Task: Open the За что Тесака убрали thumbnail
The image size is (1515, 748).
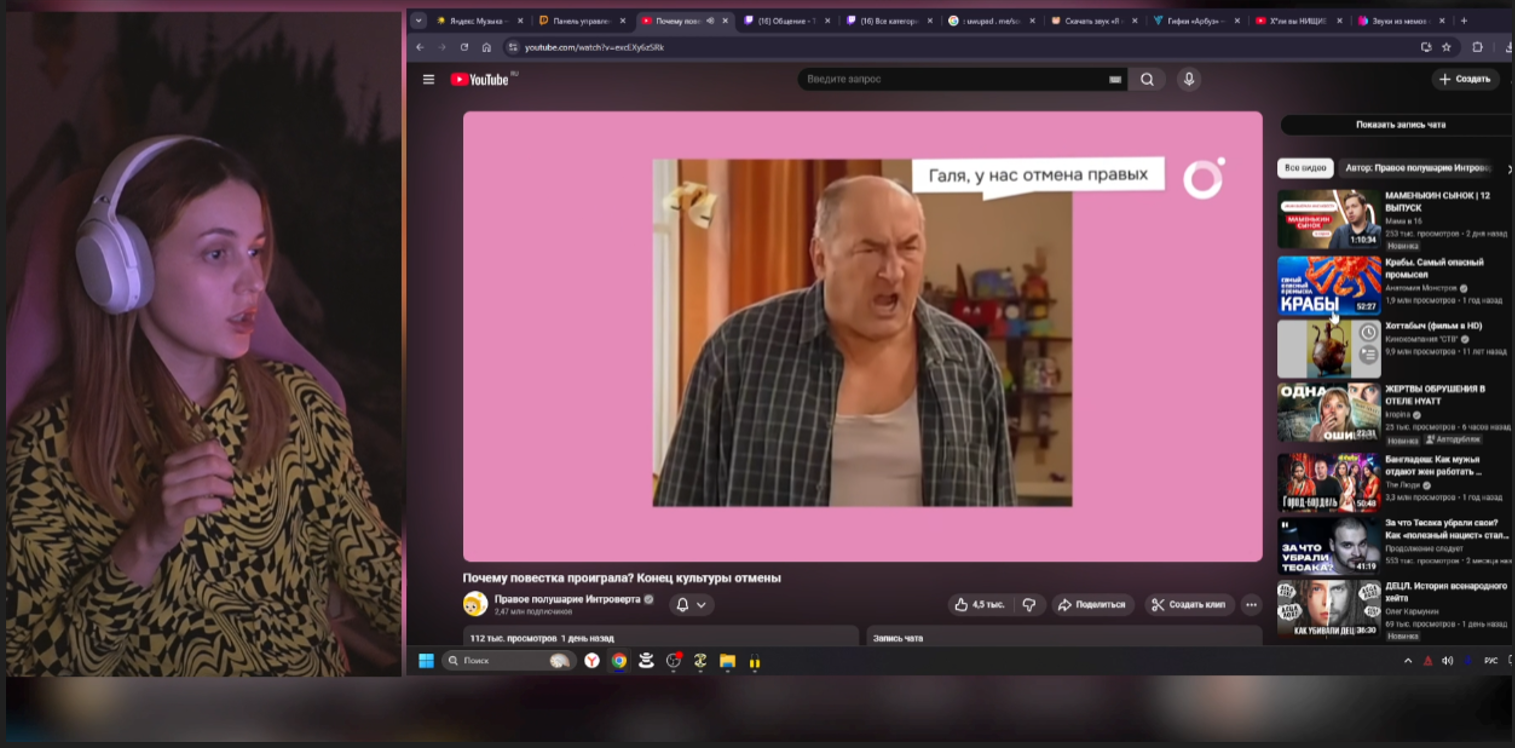Action: (1329, 545)
